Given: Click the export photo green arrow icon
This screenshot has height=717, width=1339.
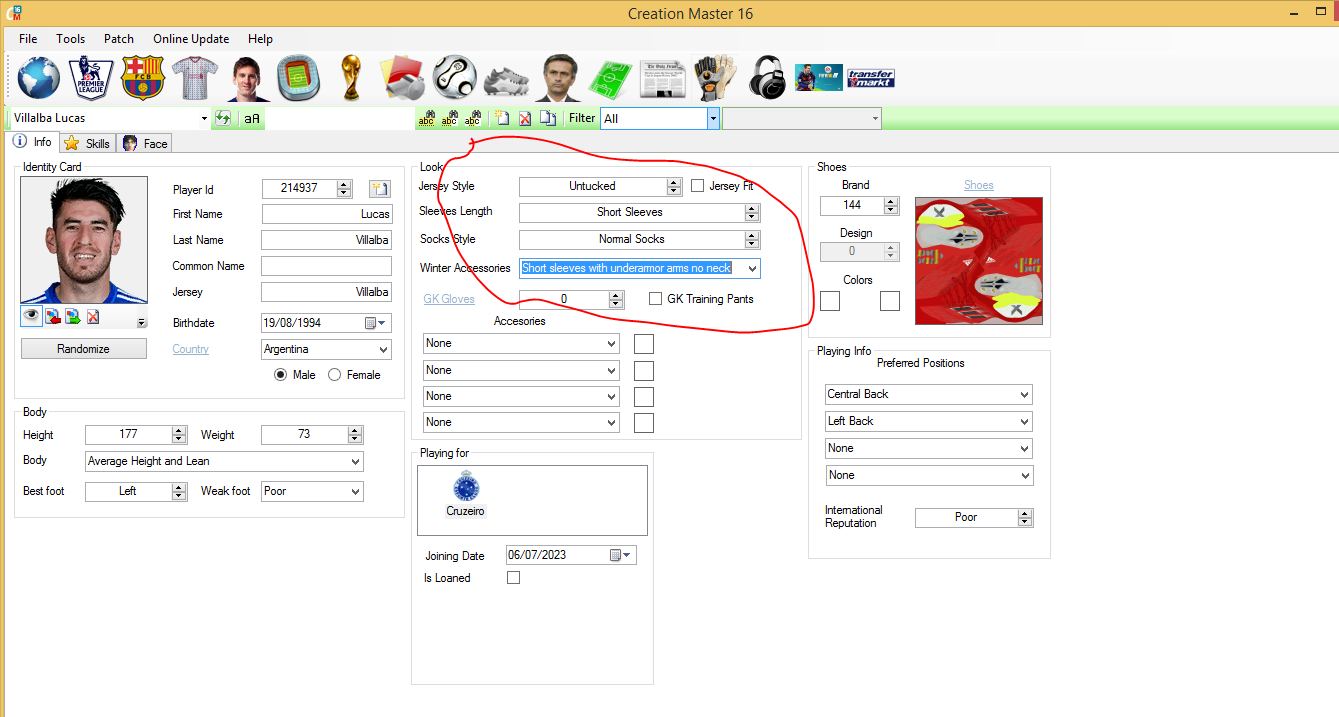Looking at the screenshot, I should point(73,316).
